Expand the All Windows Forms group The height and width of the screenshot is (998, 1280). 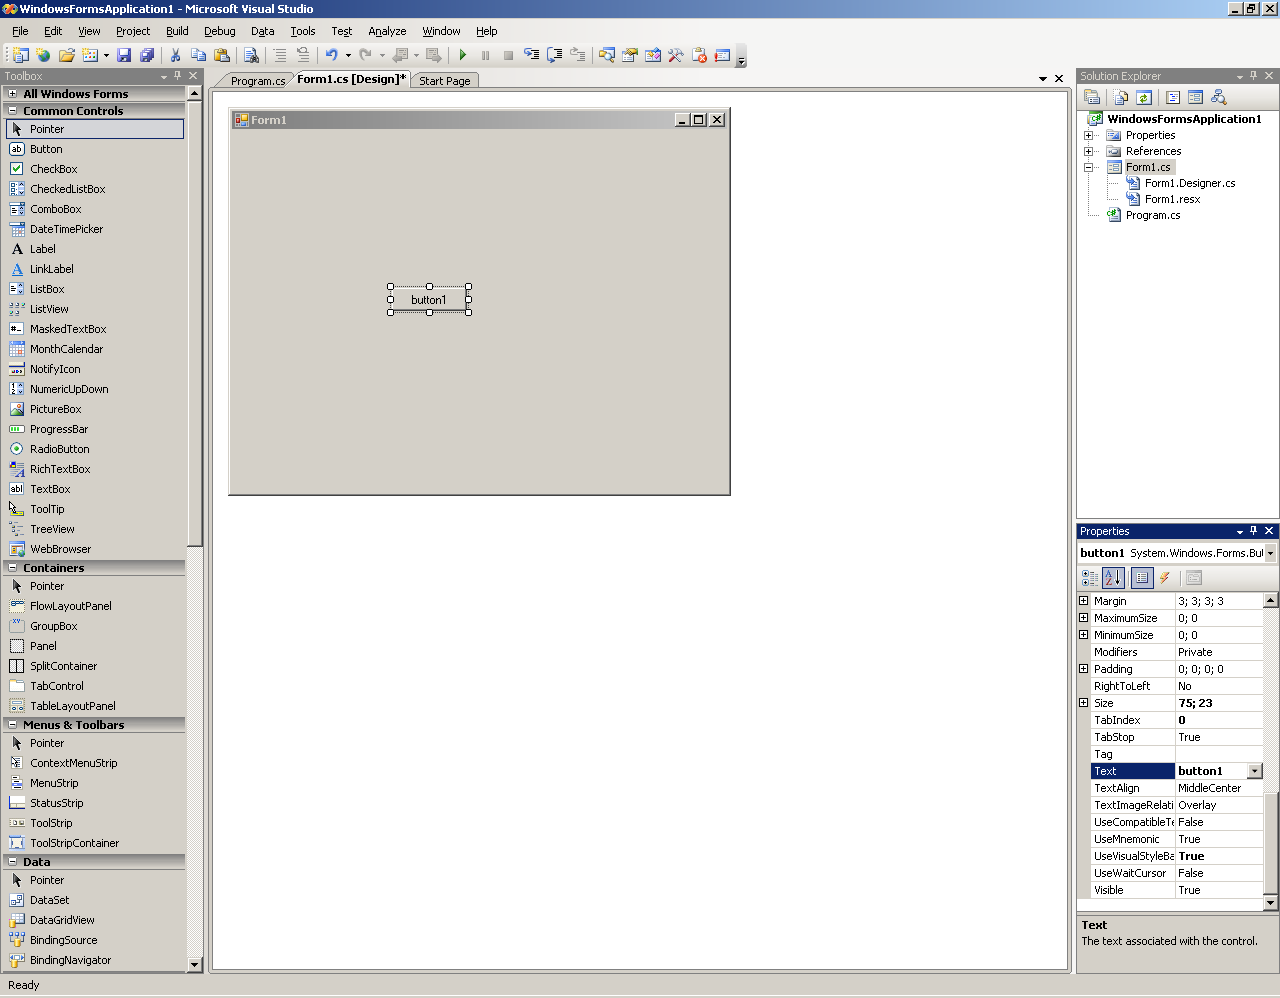point(13,94)
